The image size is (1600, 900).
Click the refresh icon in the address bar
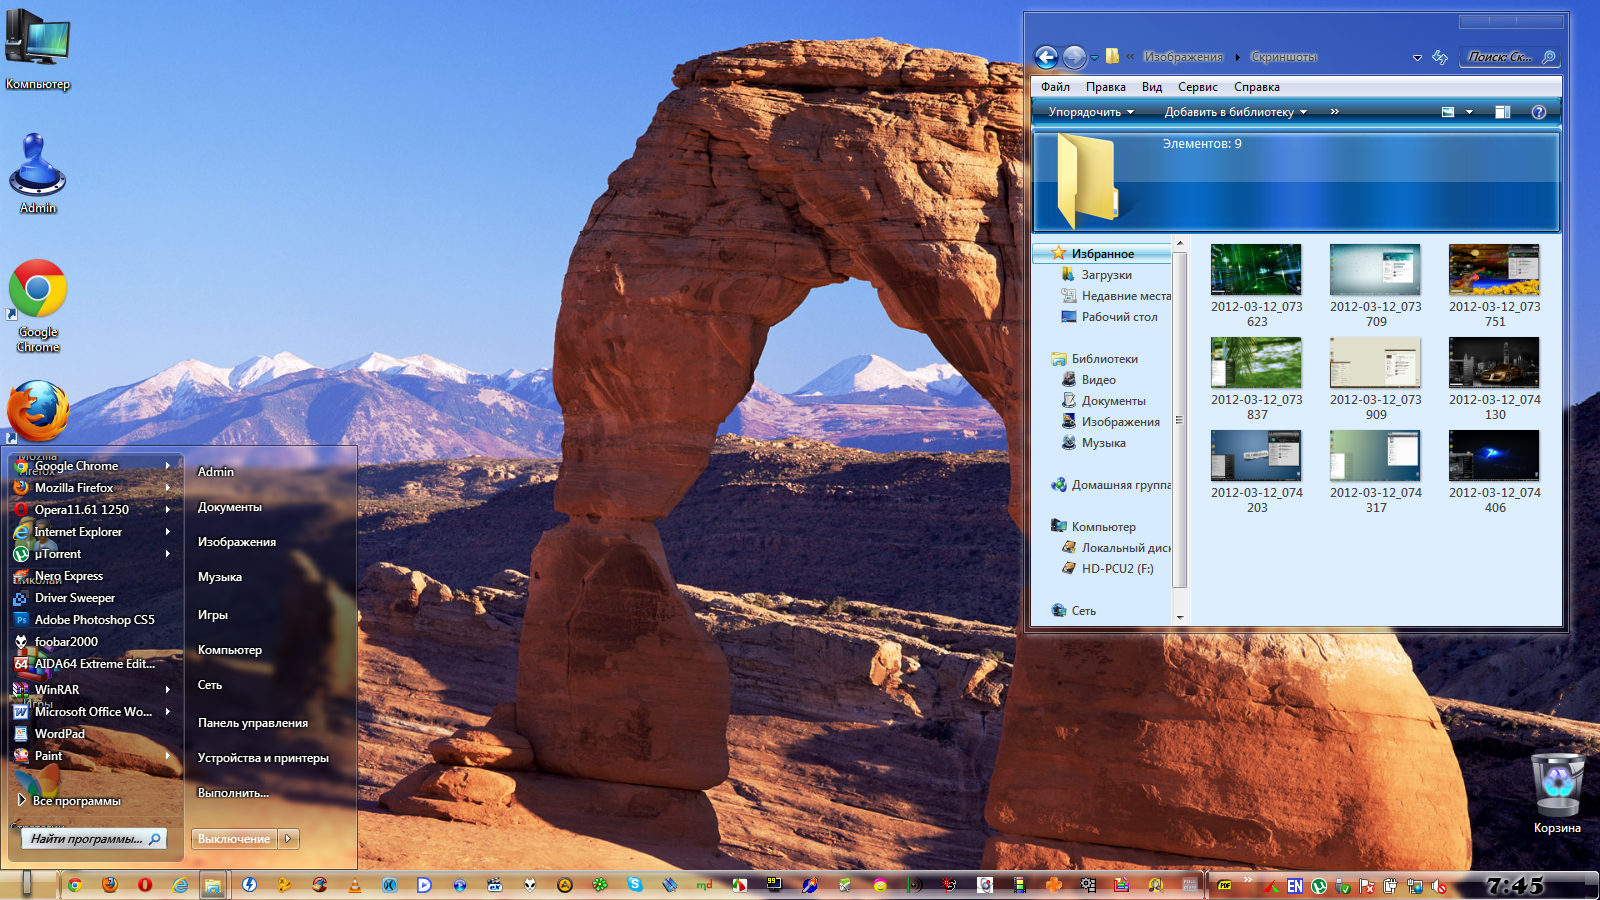(x=1440, y=57)
